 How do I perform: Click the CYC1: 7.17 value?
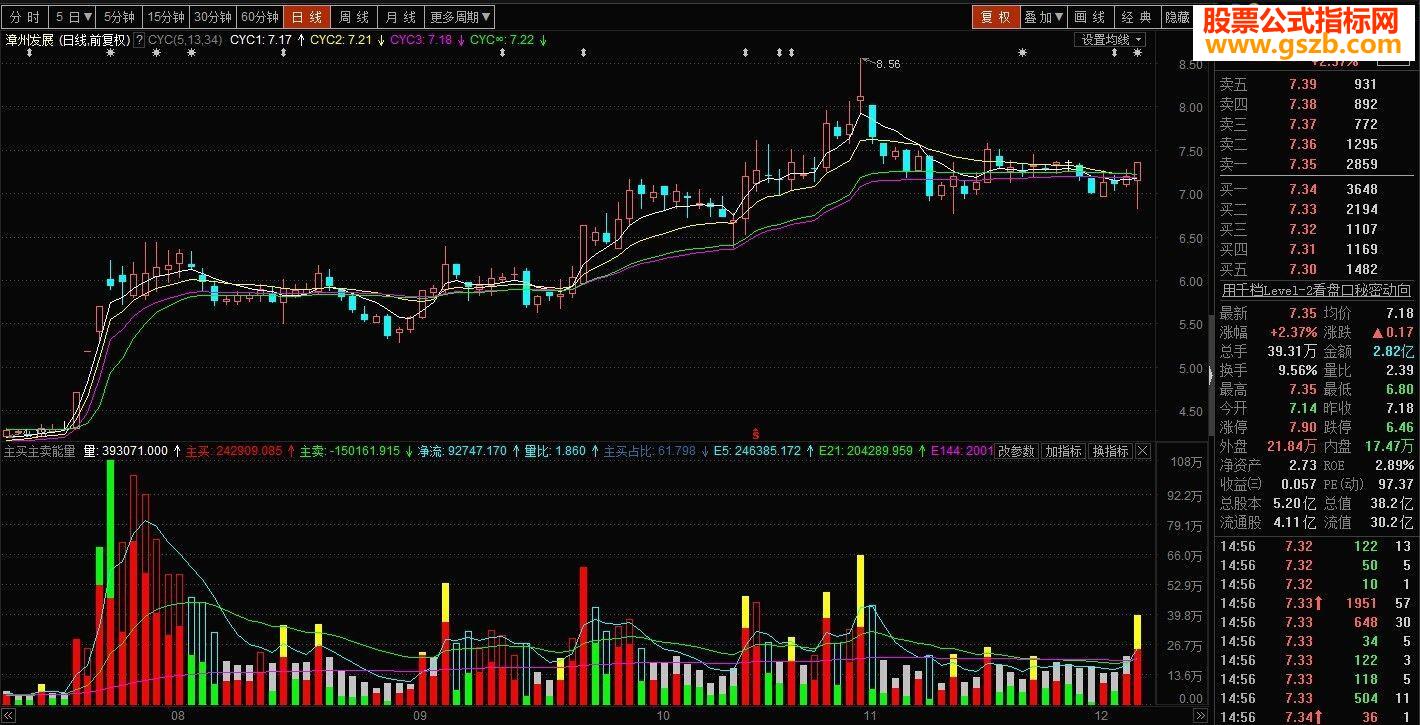click(x=261, y=40)
